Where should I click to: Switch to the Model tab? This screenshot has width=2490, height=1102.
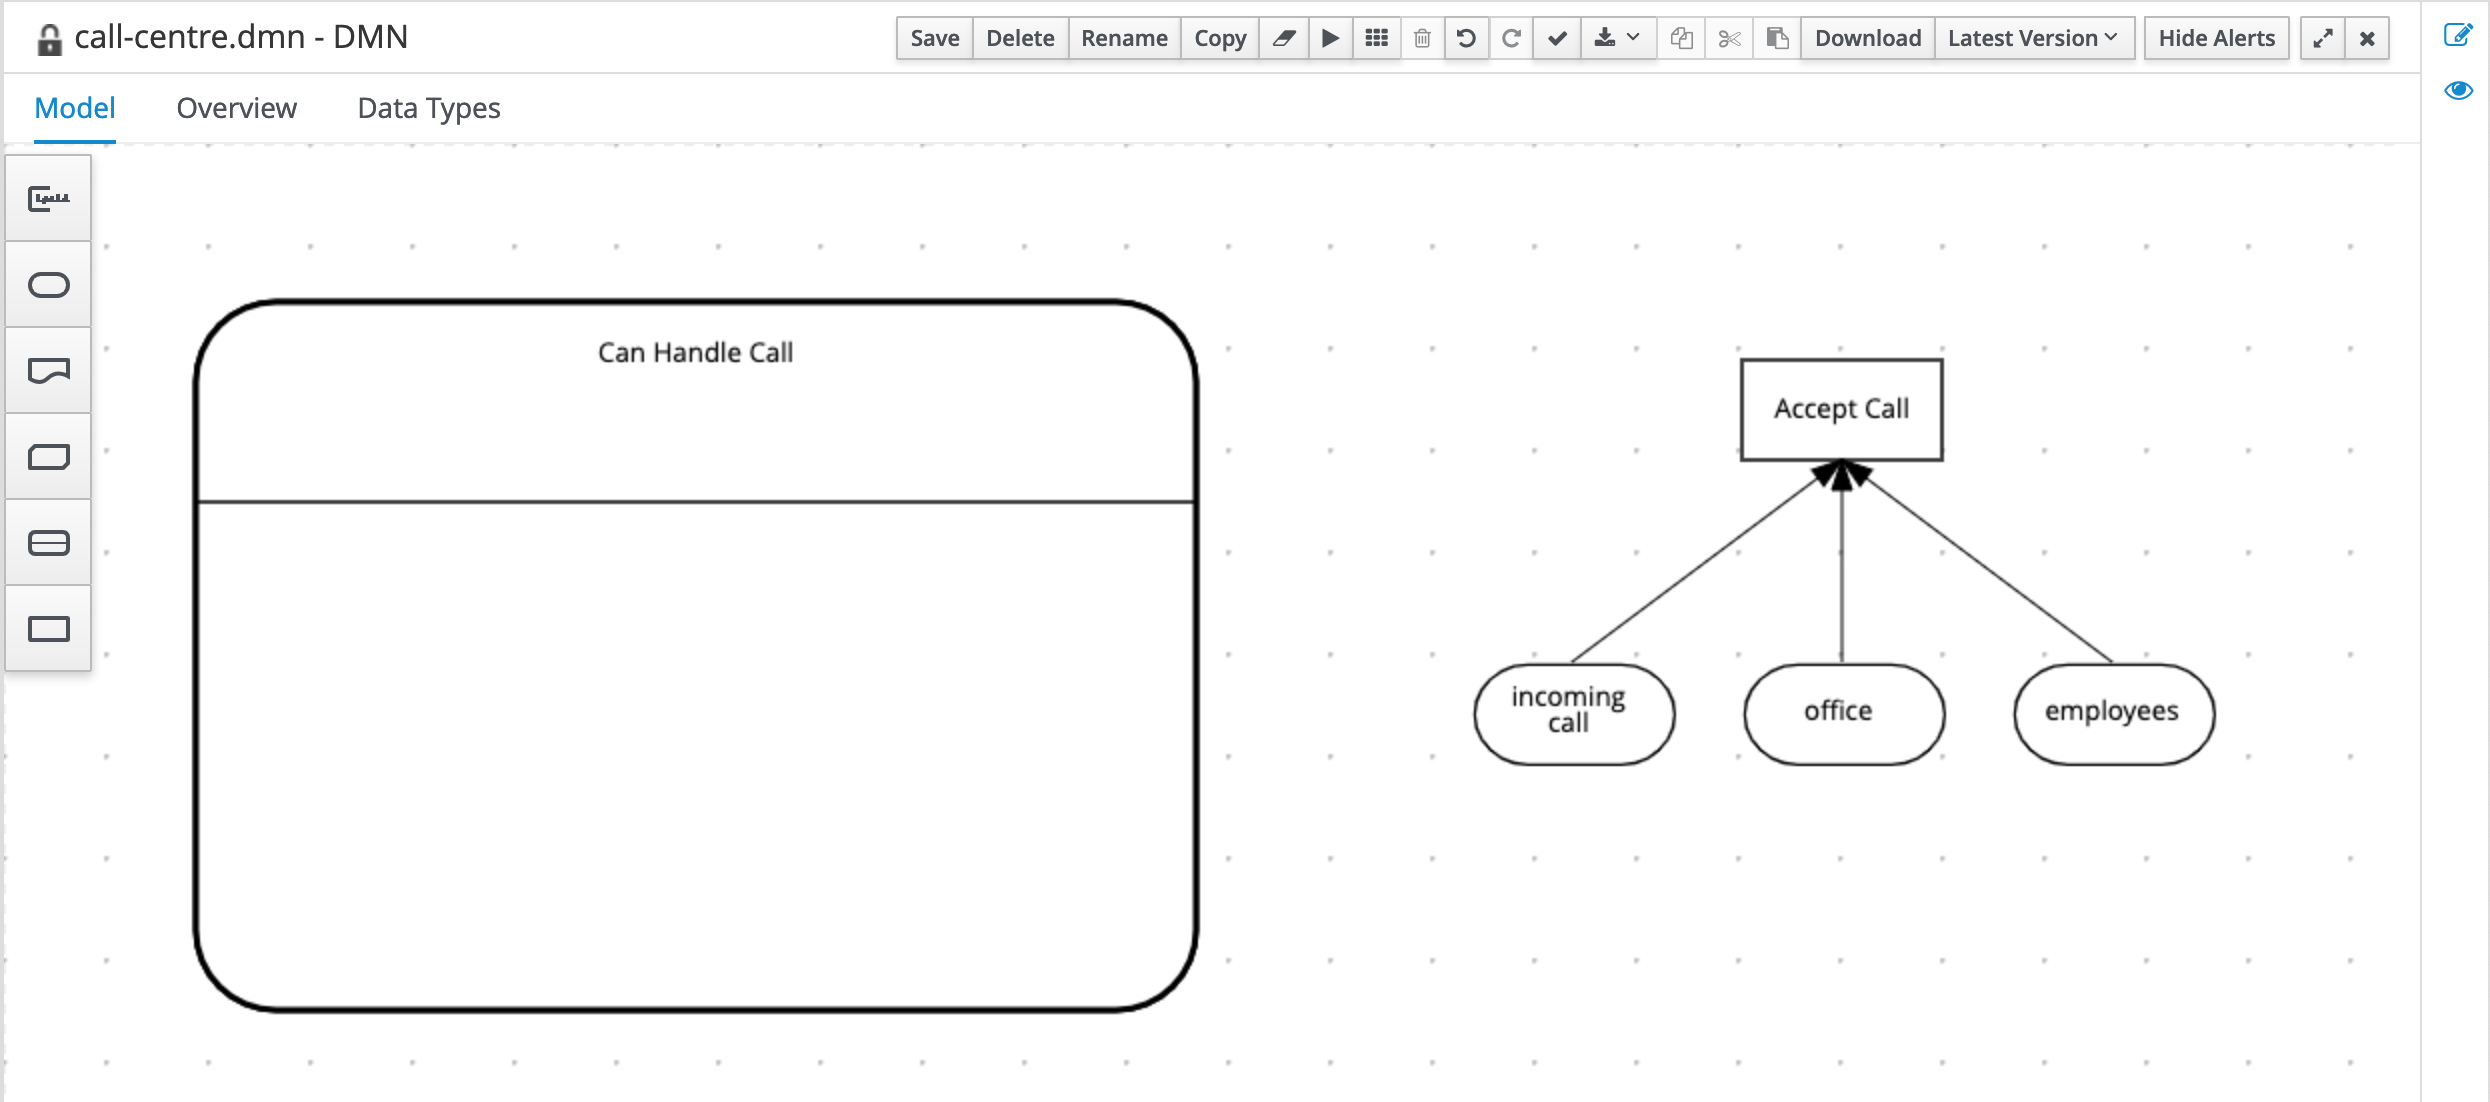pos(75,108)
